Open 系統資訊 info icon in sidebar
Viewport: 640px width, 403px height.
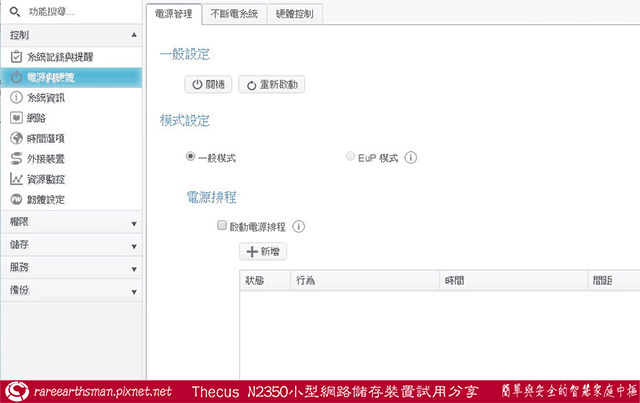pyautogui.click(x=16, y=97)
